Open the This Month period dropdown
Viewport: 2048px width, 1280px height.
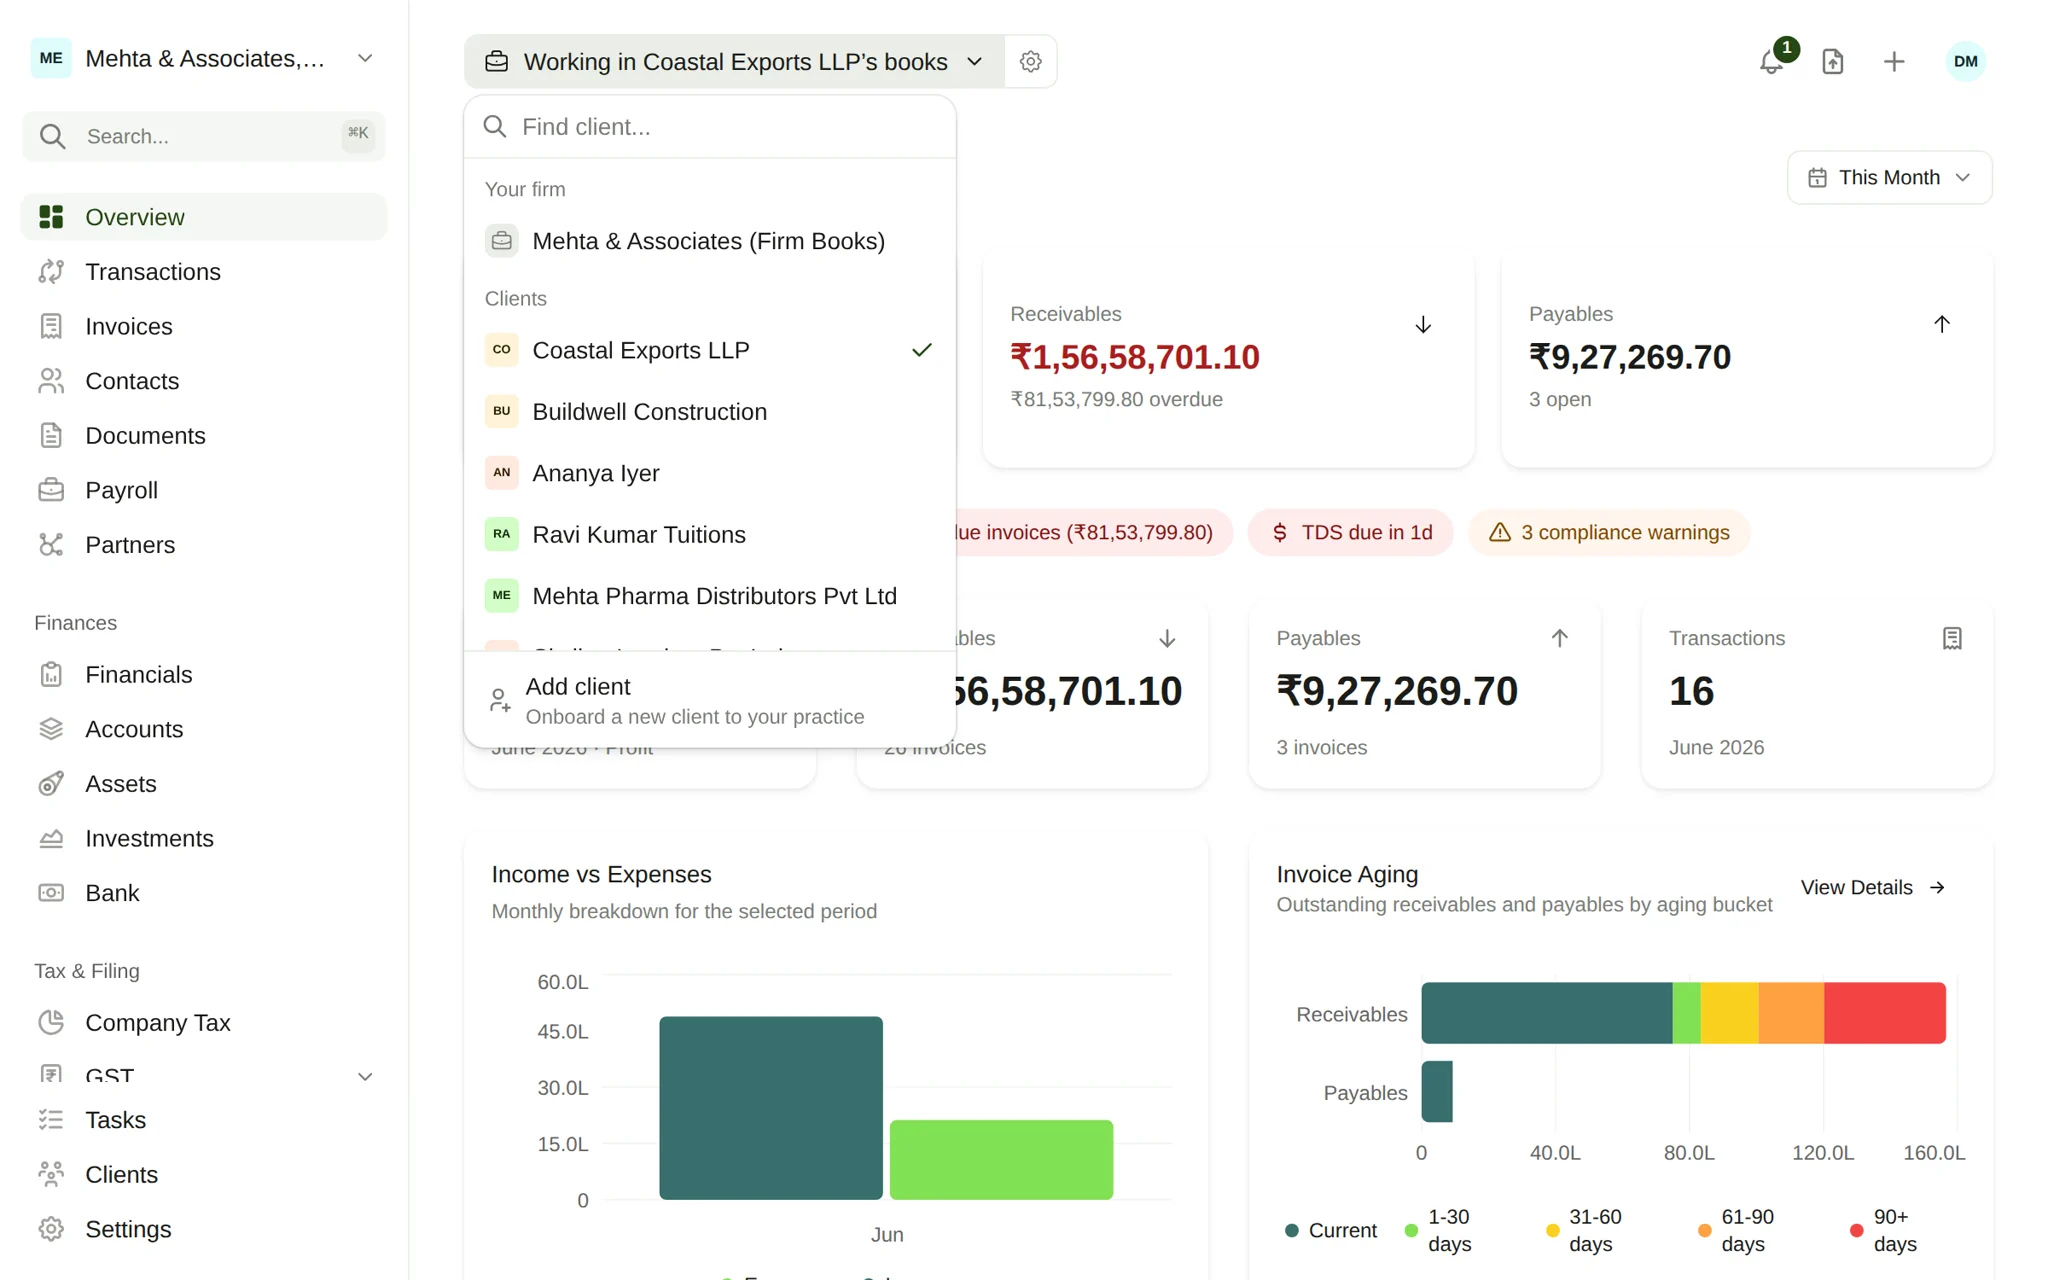pyautogui.click(x=1889, y=177)
